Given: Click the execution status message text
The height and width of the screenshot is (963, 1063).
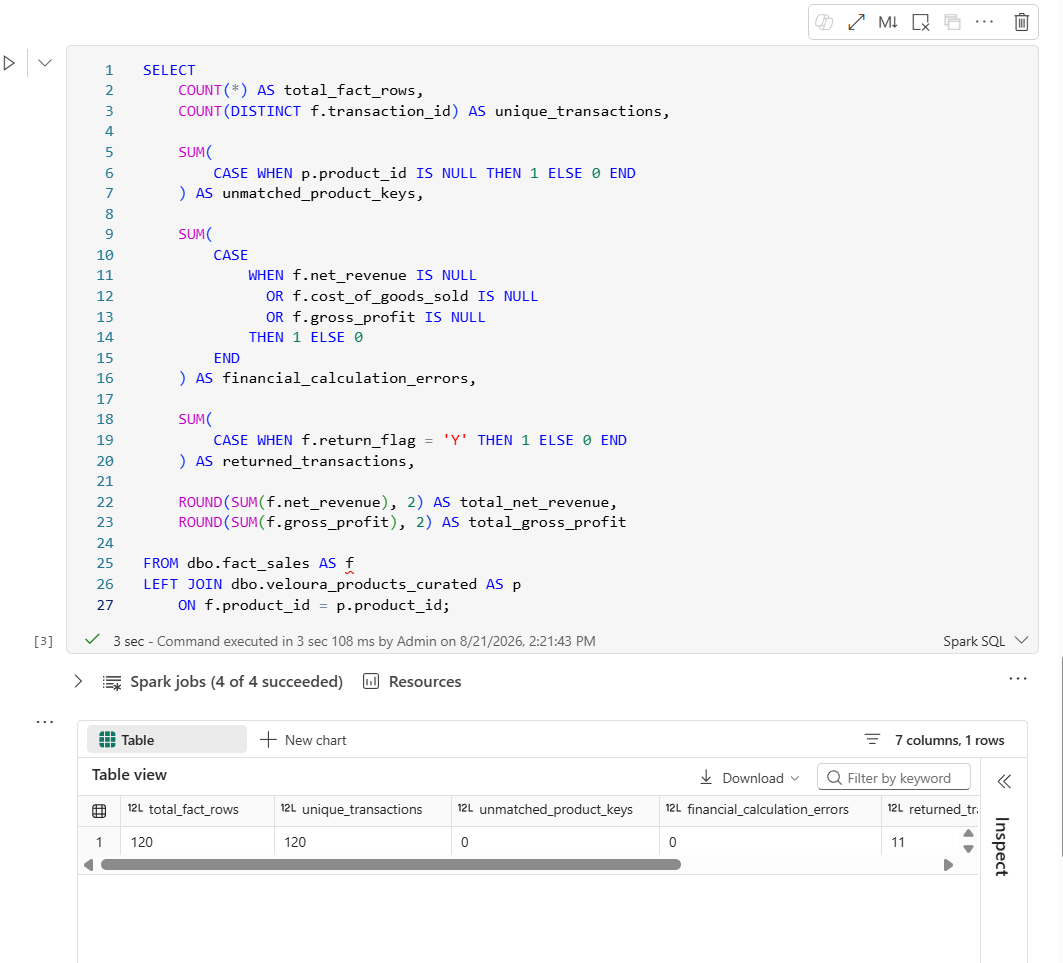Looking at the screenshot, I should [x=355, y=641].
